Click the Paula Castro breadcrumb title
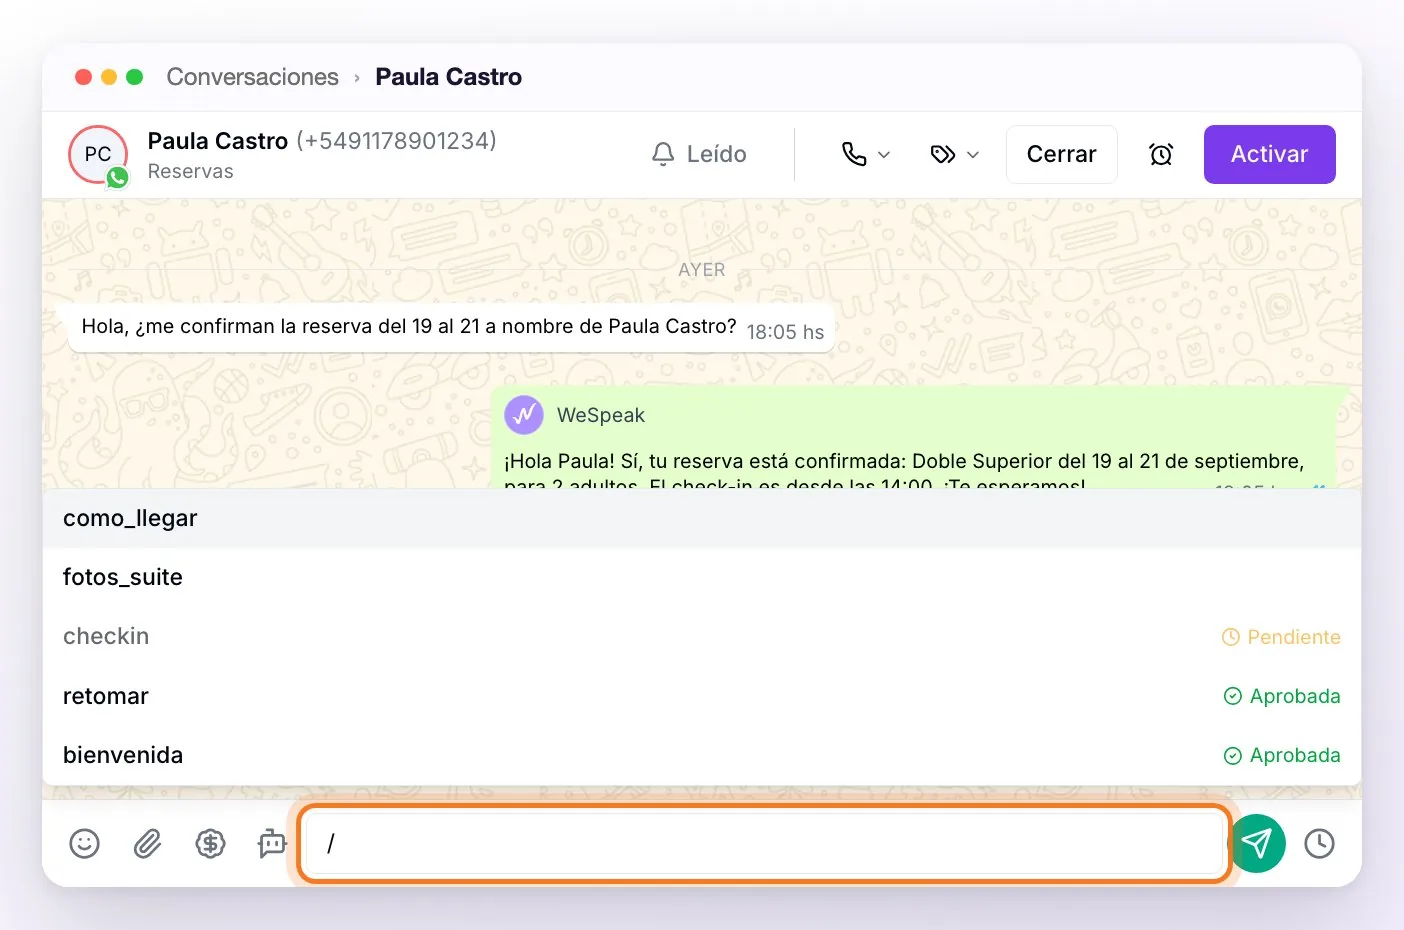 coord(449,77)
